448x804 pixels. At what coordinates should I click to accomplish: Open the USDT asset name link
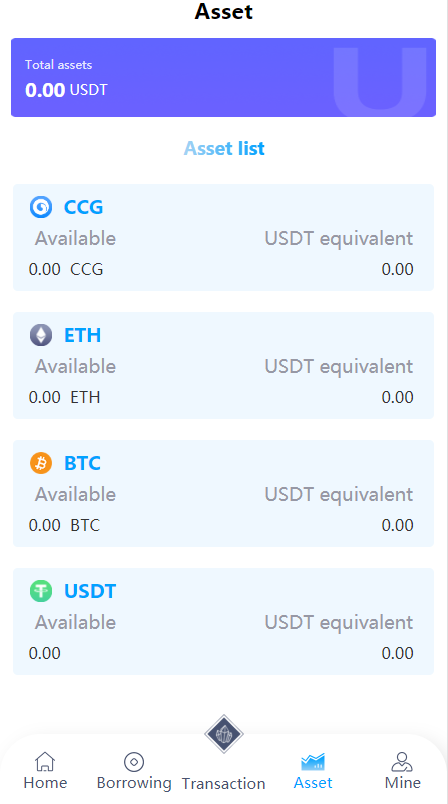pyautogui.click(x=90, y=591)
